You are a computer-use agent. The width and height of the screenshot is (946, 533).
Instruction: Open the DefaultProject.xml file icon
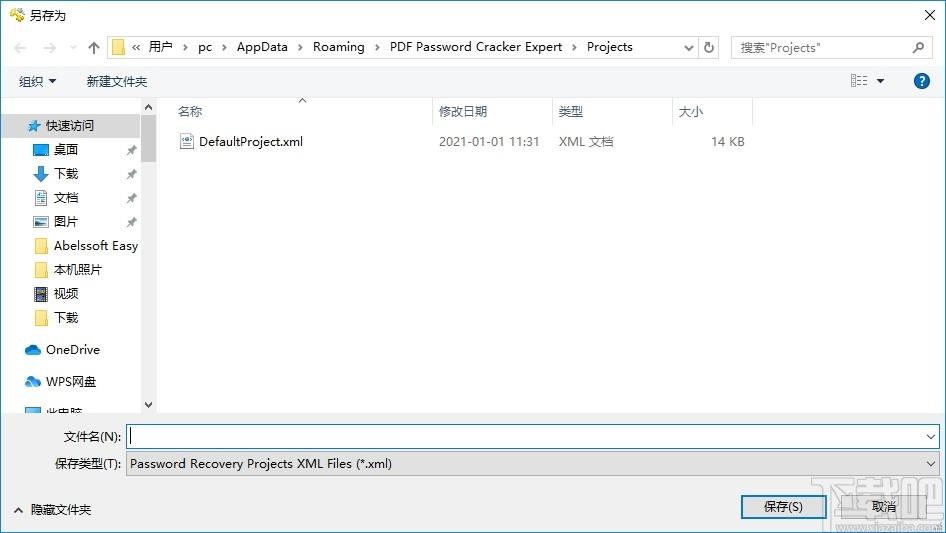pos(186,142)
